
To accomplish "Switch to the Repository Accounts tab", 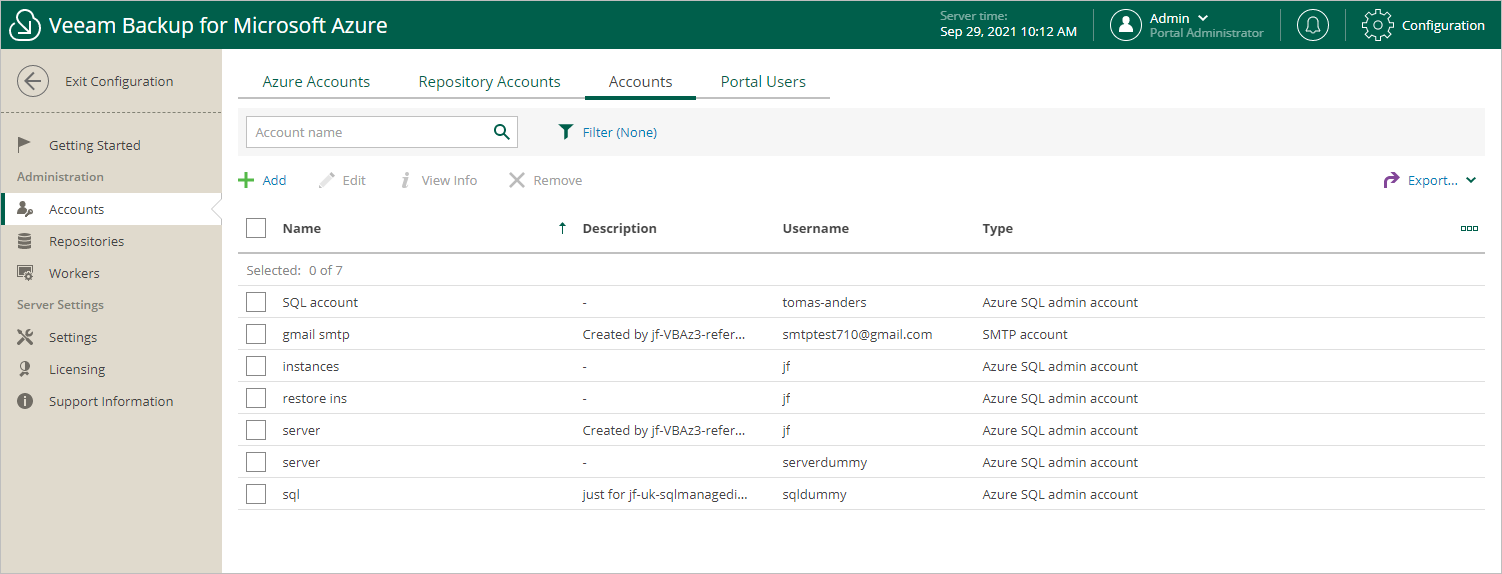I will click(489, 82).
